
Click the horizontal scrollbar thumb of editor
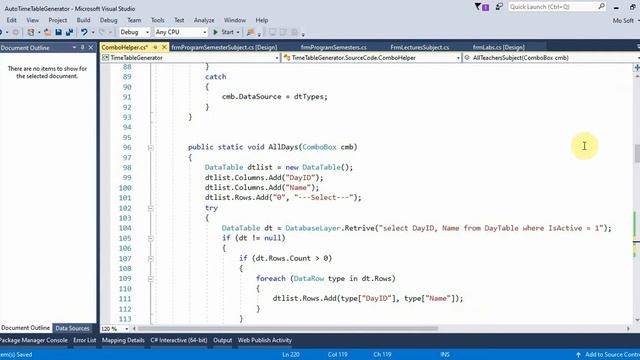click(x=288, y=329)
